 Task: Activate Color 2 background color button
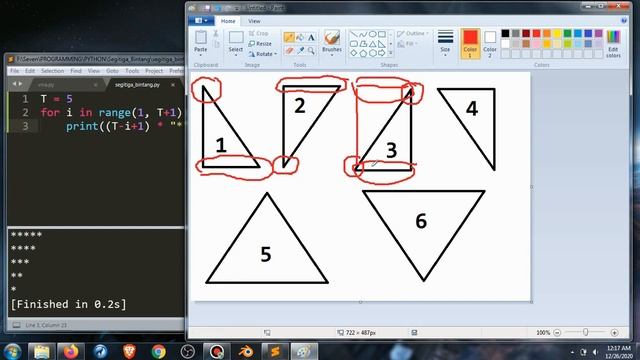pos(490,43)
